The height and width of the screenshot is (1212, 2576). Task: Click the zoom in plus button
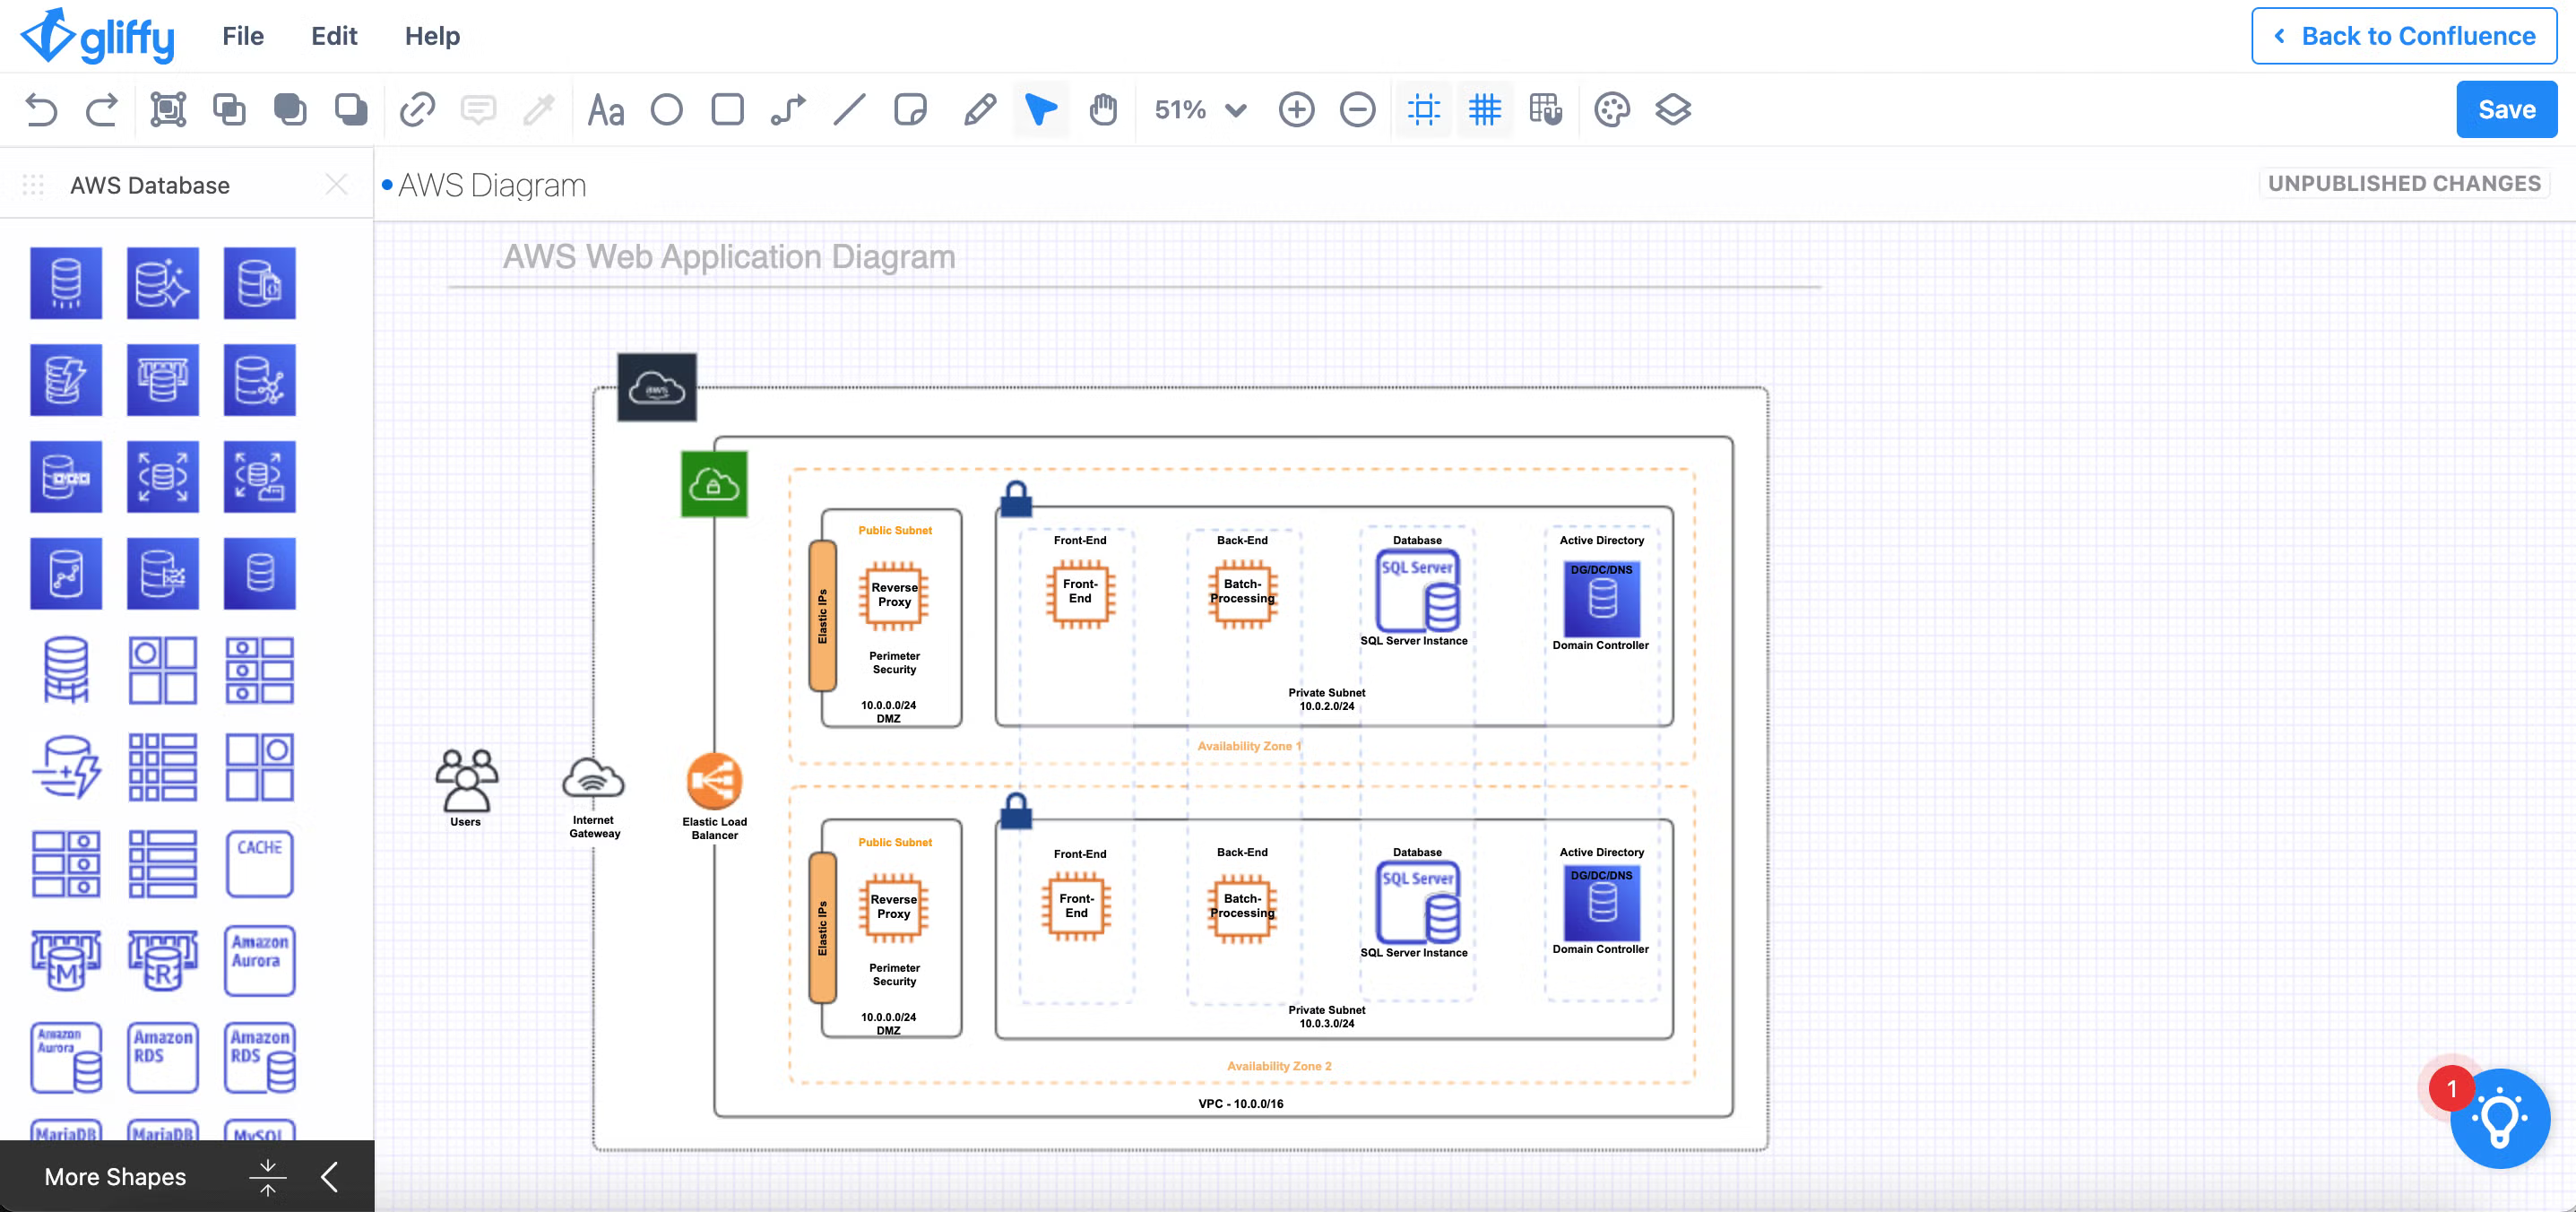click(1296, 109)
